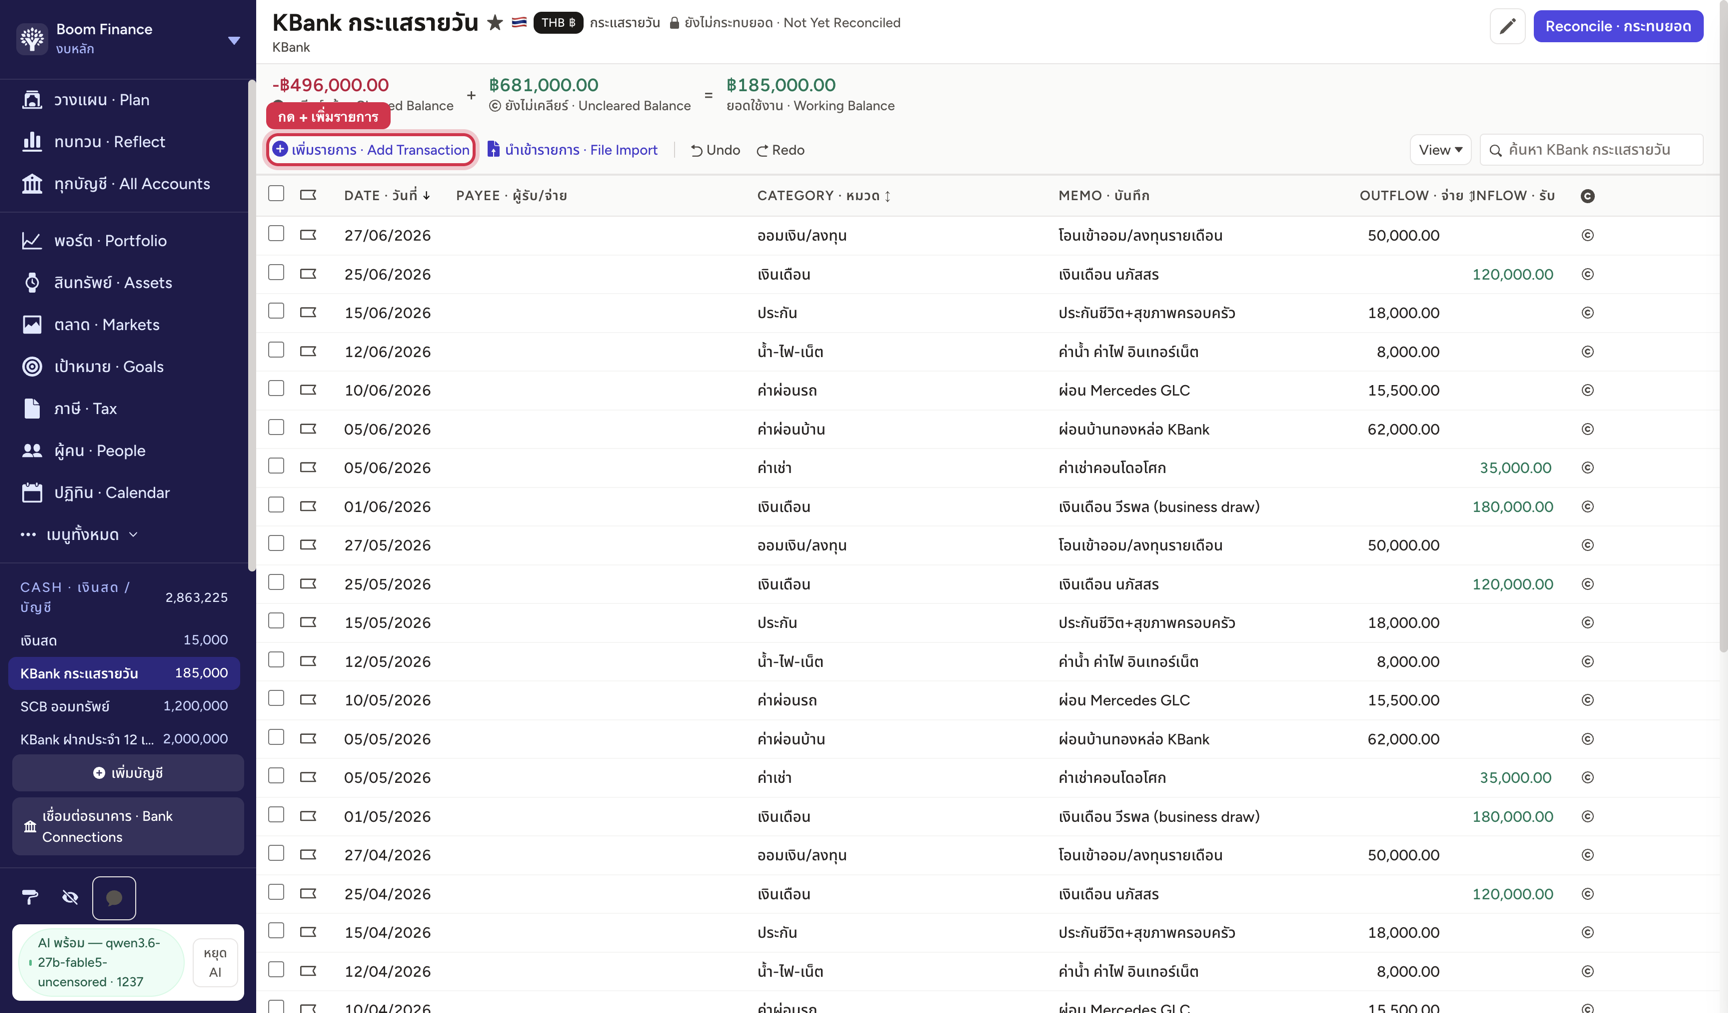Screen dimensions: 1728x1013
Task: Check the 25/06/2026 salary row checkbox
Action: coord(276,272)
